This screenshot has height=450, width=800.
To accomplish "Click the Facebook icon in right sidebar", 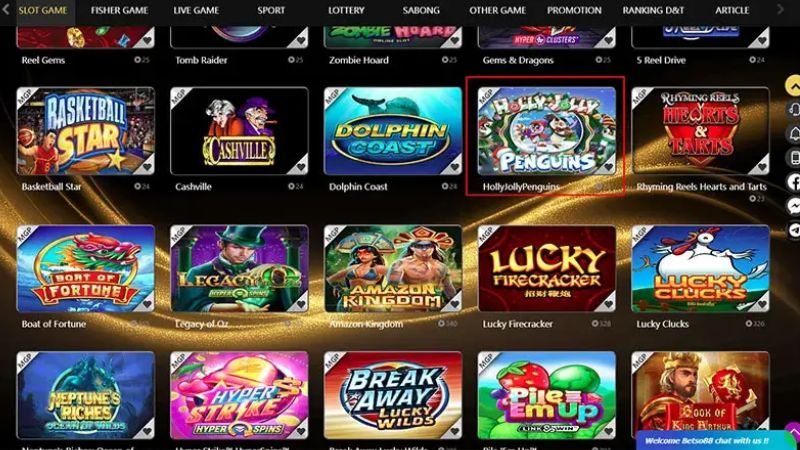I will [x=793, y=182].
